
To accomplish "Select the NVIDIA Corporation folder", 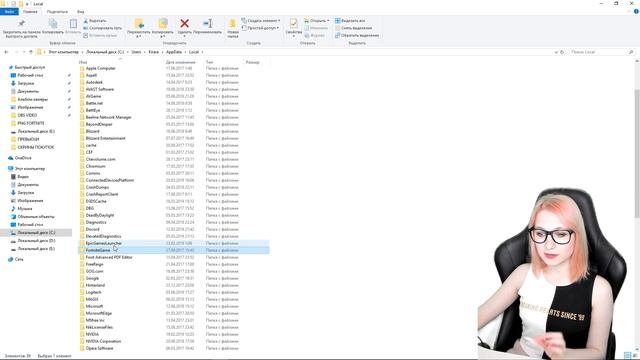I will [x=103, y=341].
